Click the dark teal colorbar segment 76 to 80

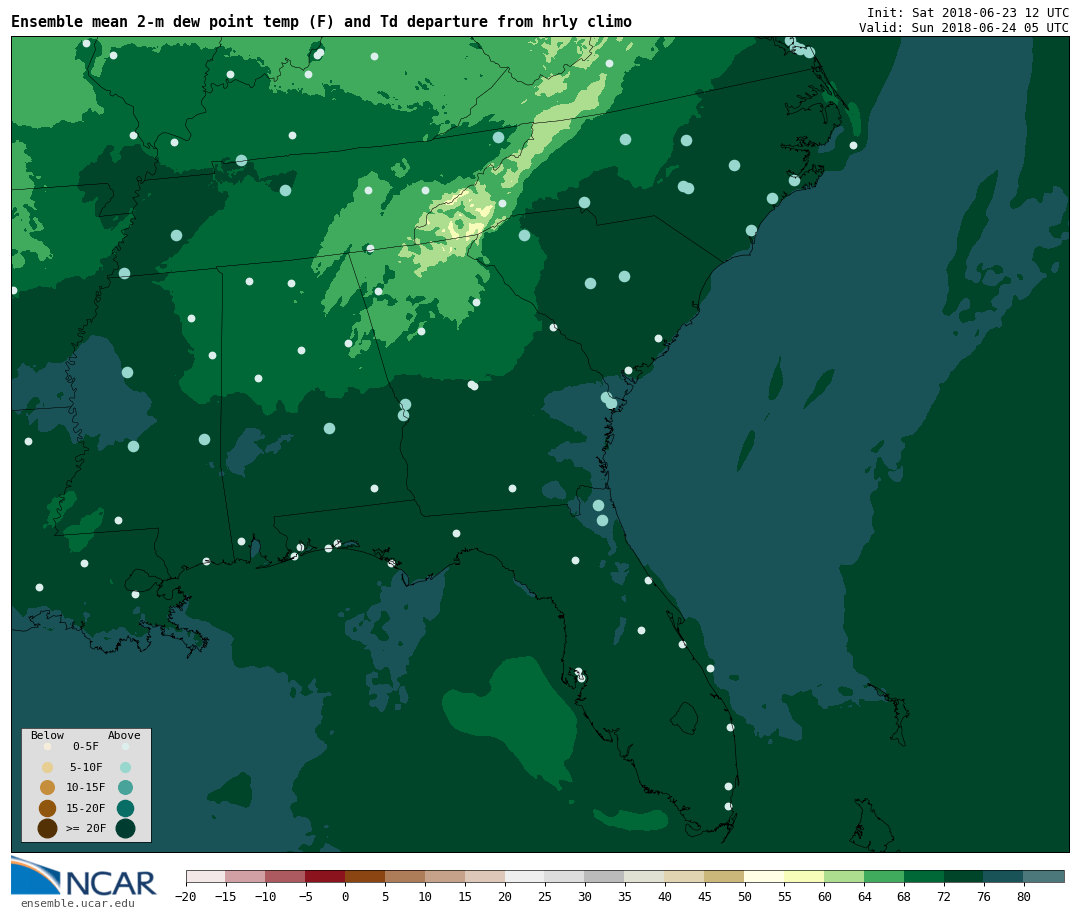tap(1004, 876)
